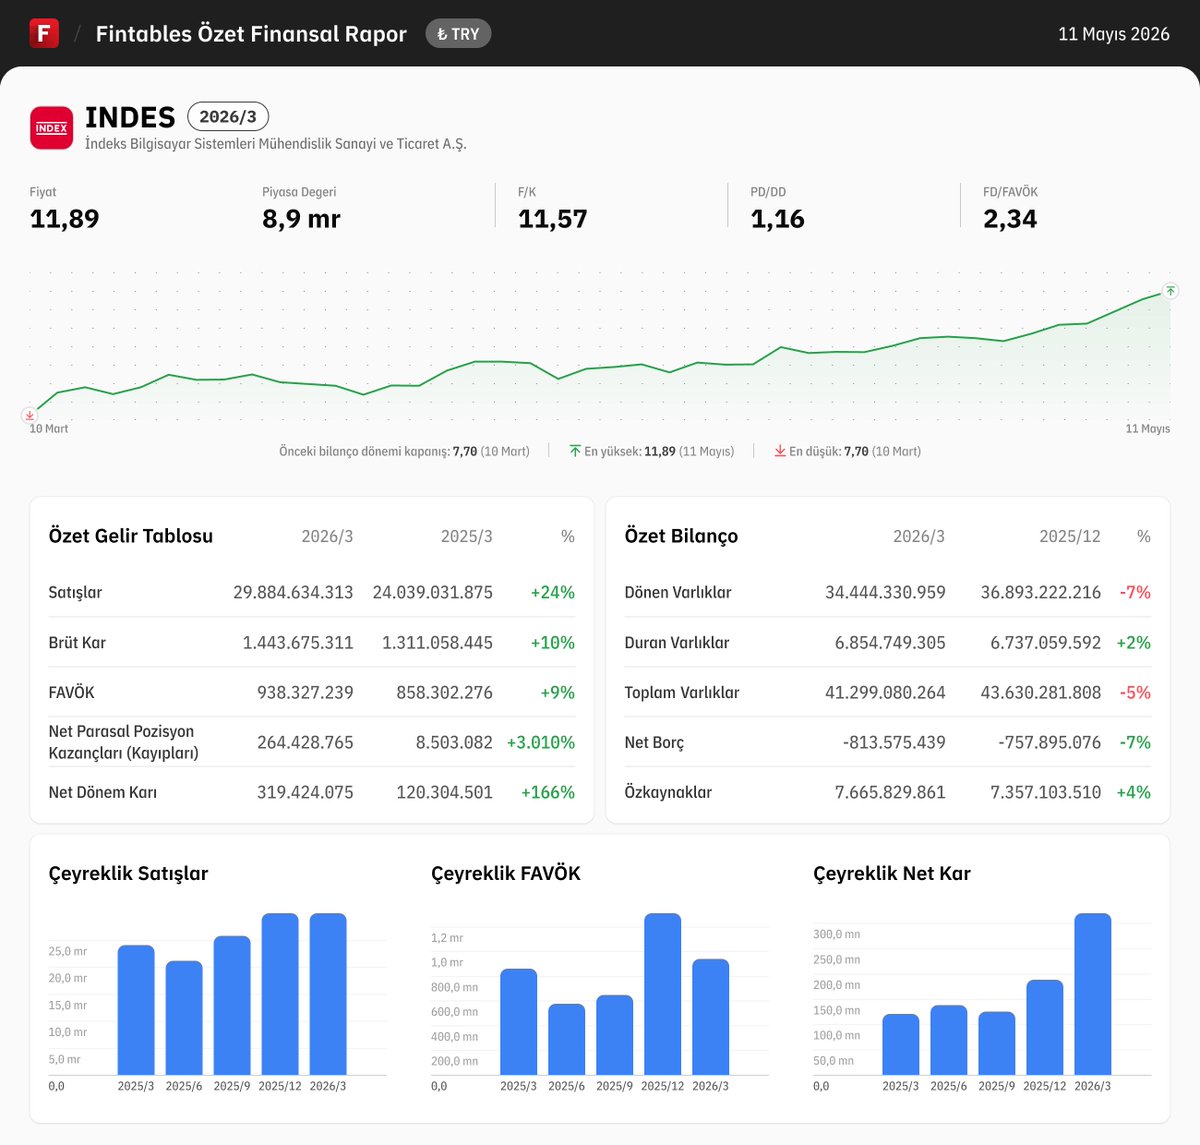The height and width of the screenshot is (1145, 1200).
Task: Click the Özet Gelir Tablosu heading
Action: [x=131, y=536]
